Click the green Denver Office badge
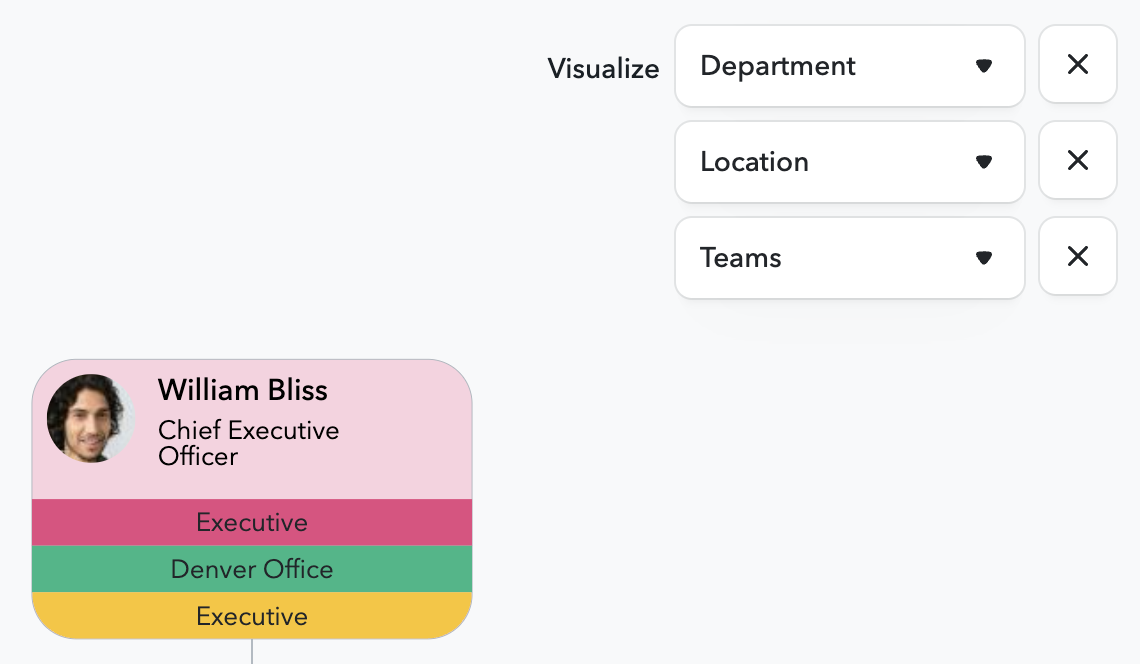This screenshot has width=1140, height=664. pyautogui.click(x=252, y=569)
